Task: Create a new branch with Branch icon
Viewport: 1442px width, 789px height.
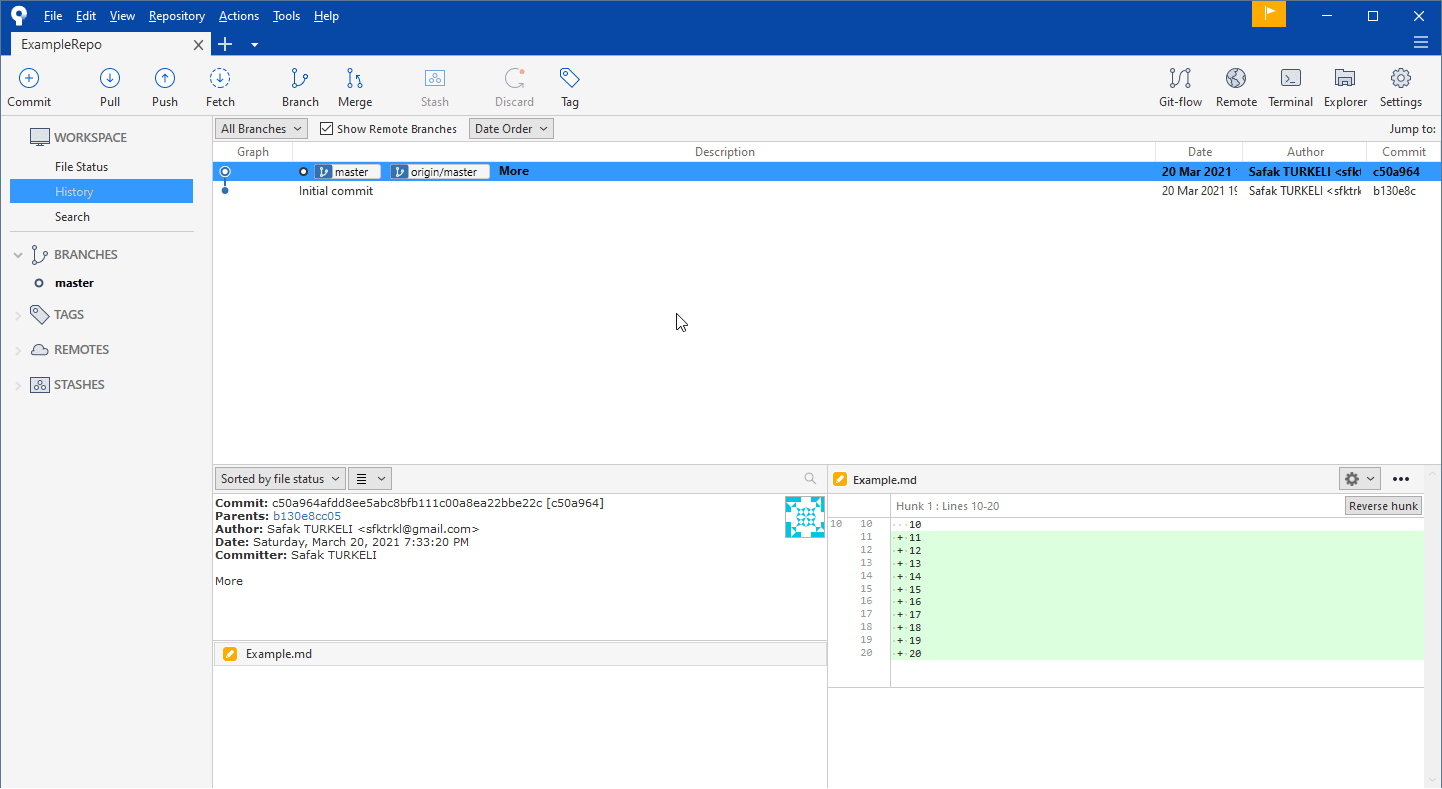Action: (299, 78)
